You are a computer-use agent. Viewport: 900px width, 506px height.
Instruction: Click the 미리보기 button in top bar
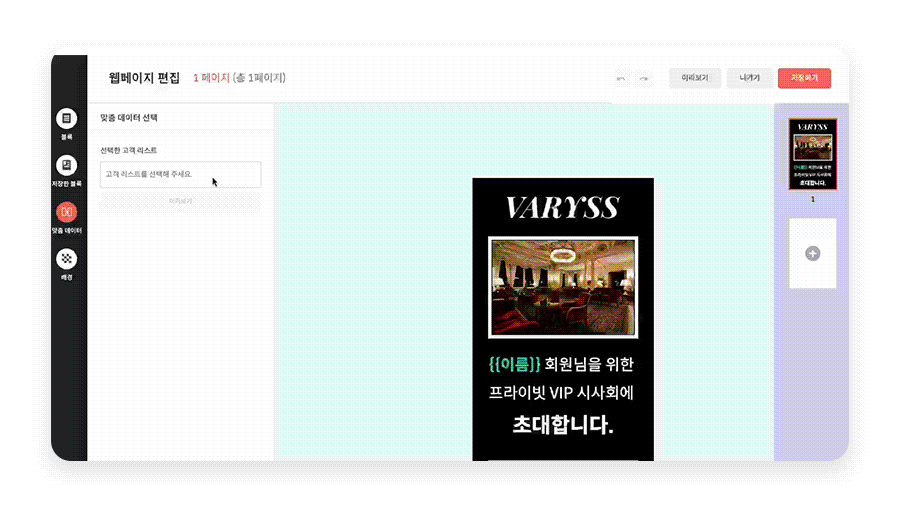[x=695, y=78]
